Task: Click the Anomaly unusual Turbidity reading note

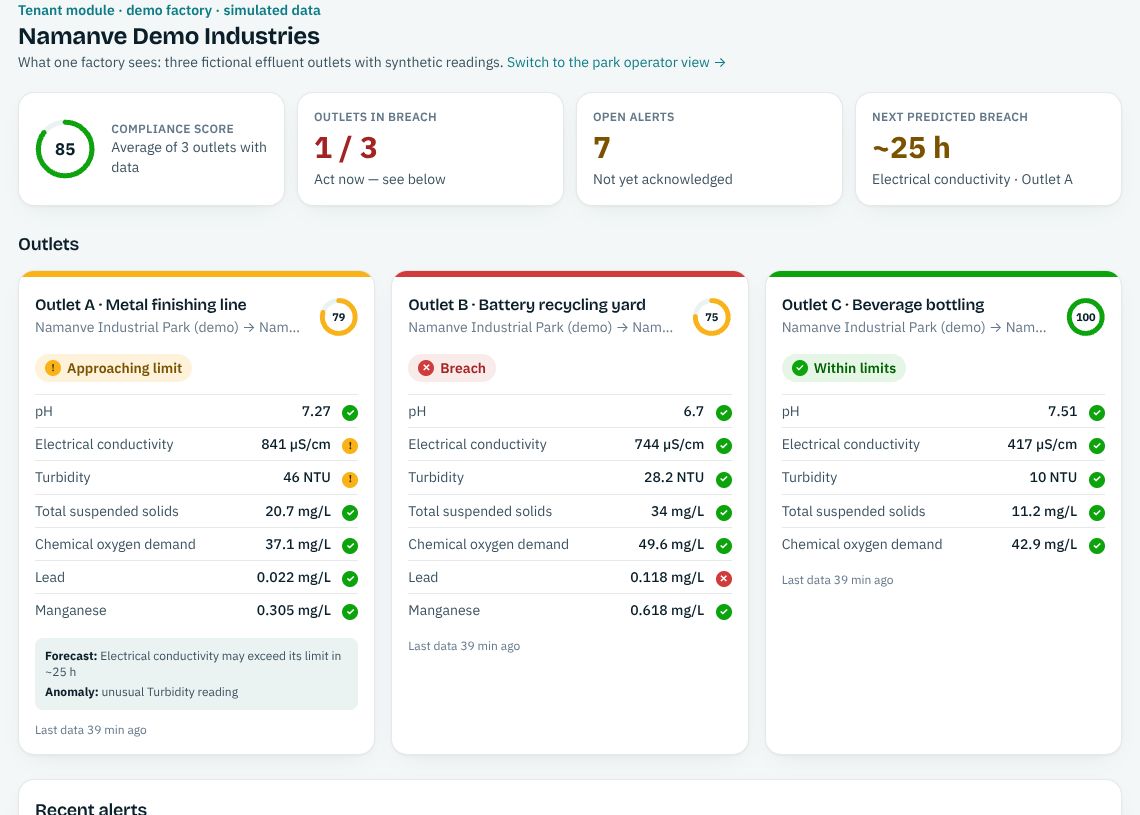Action: [142, 692]
